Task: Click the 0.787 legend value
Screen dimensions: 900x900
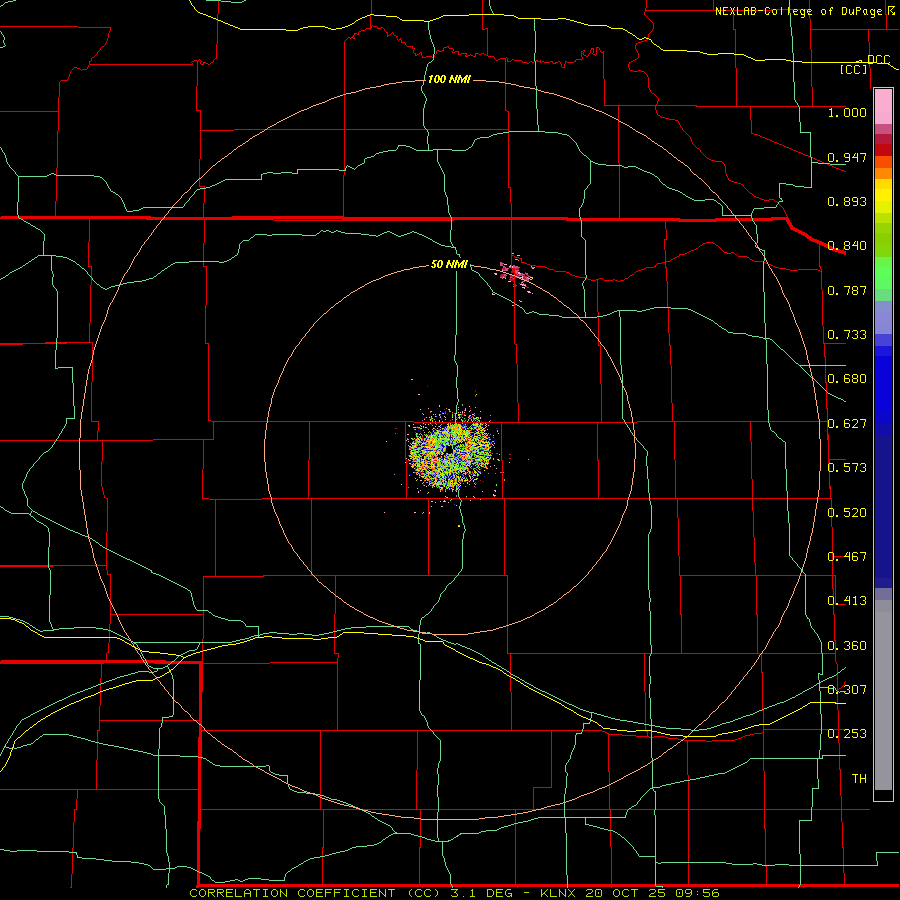Action: tap(847, 290)
